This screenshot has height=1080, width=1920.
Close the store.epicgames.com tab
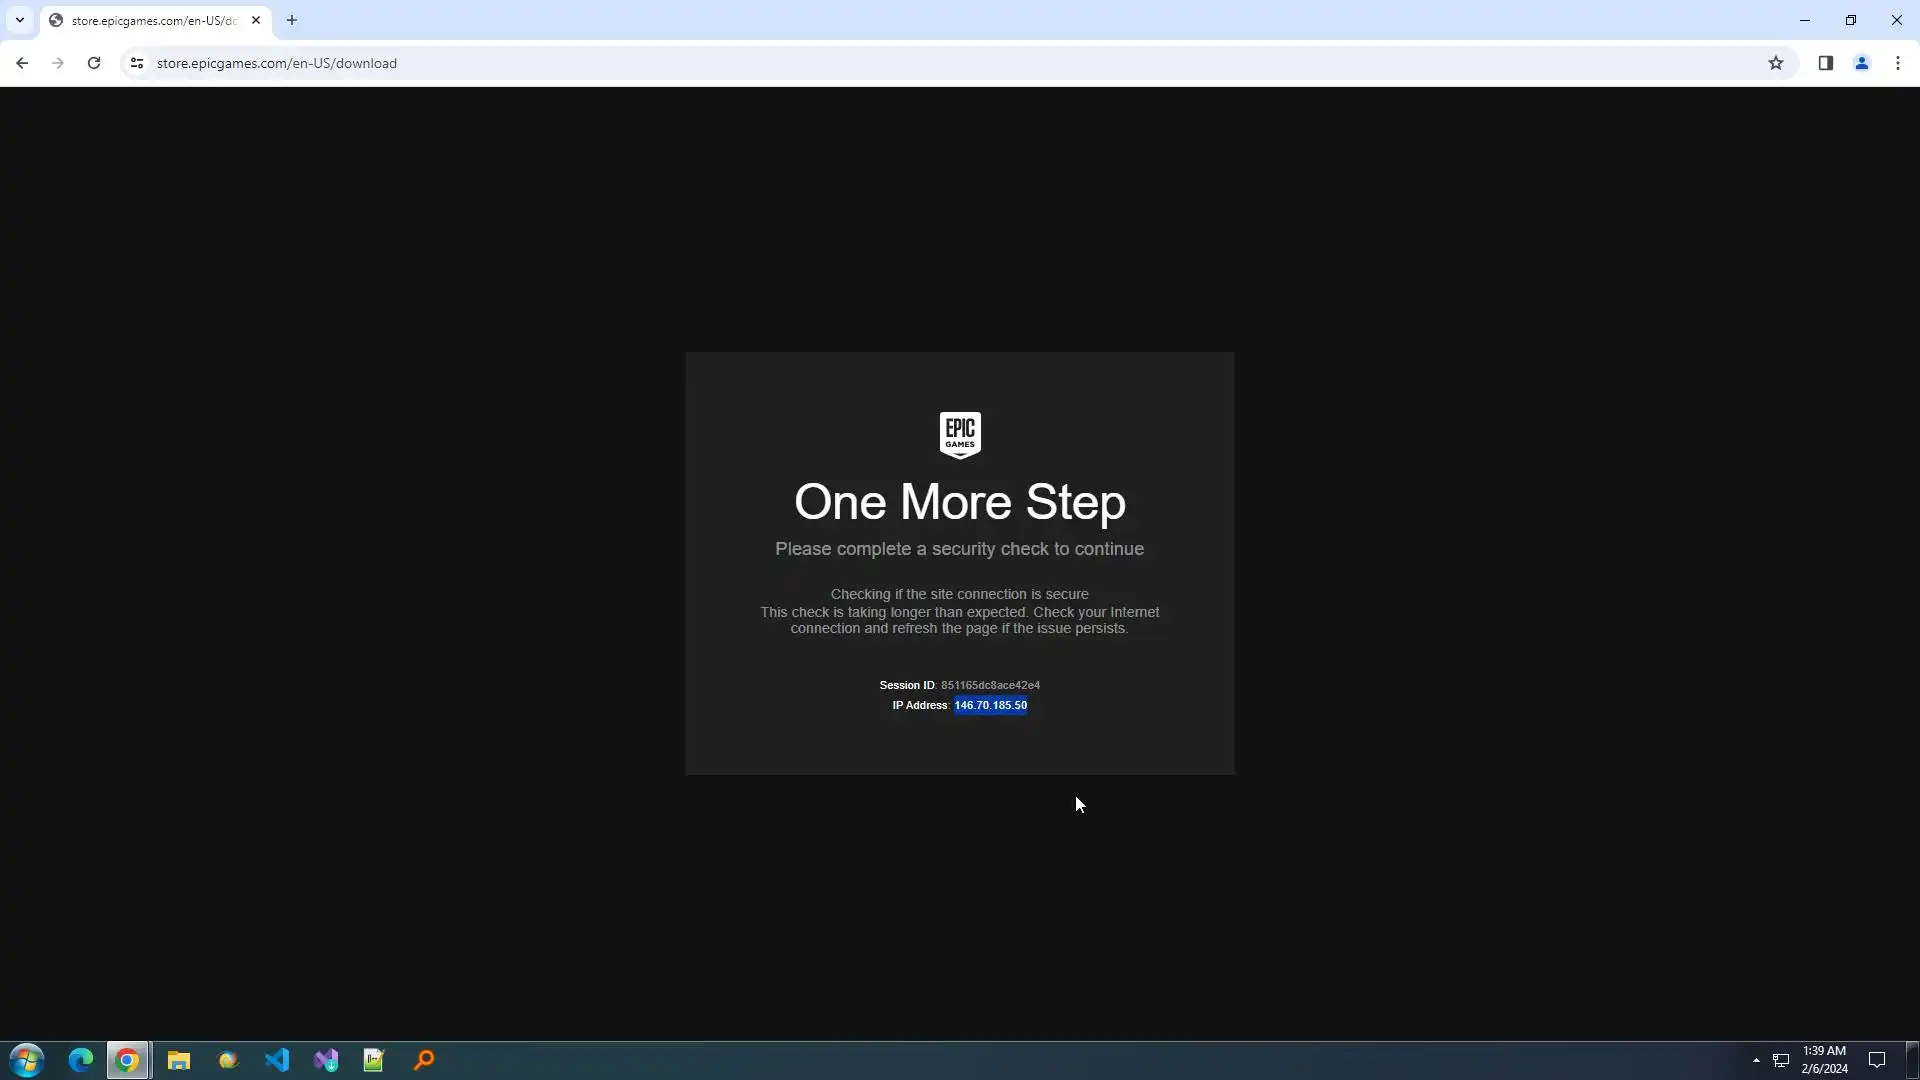pos(256,20)
